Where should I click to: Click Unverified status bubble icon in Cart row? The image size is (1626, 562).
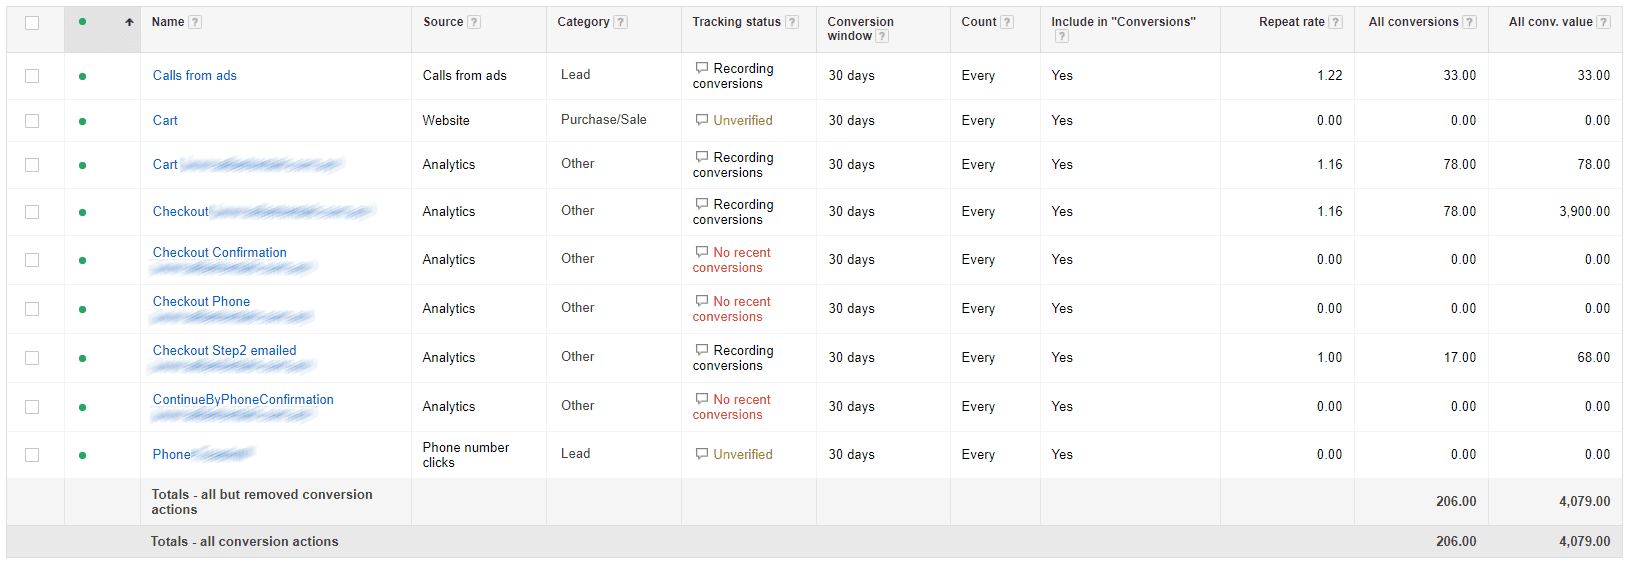[702, 120]
